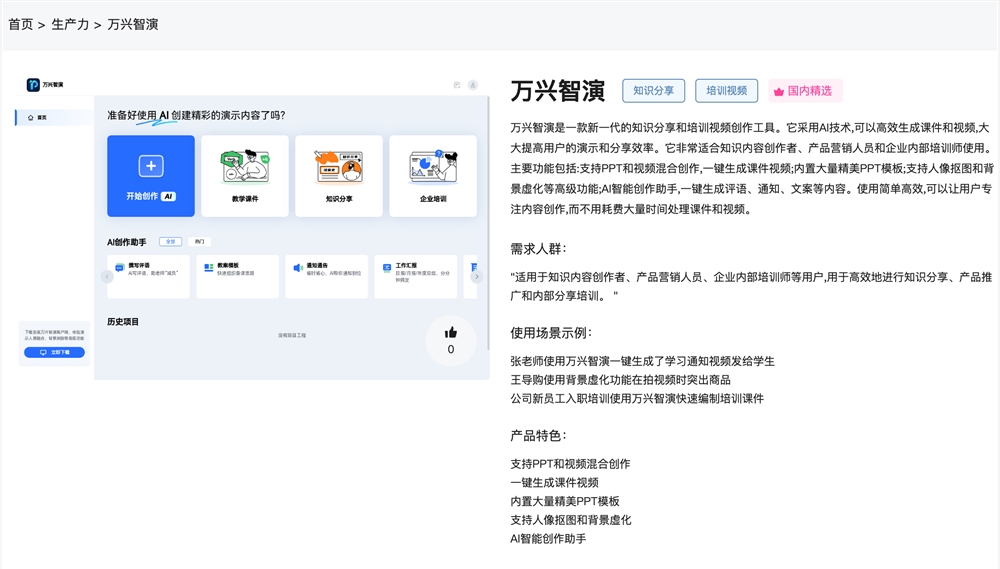Click the line 支持人像抠图和背景虚化

tap(571, 520)
